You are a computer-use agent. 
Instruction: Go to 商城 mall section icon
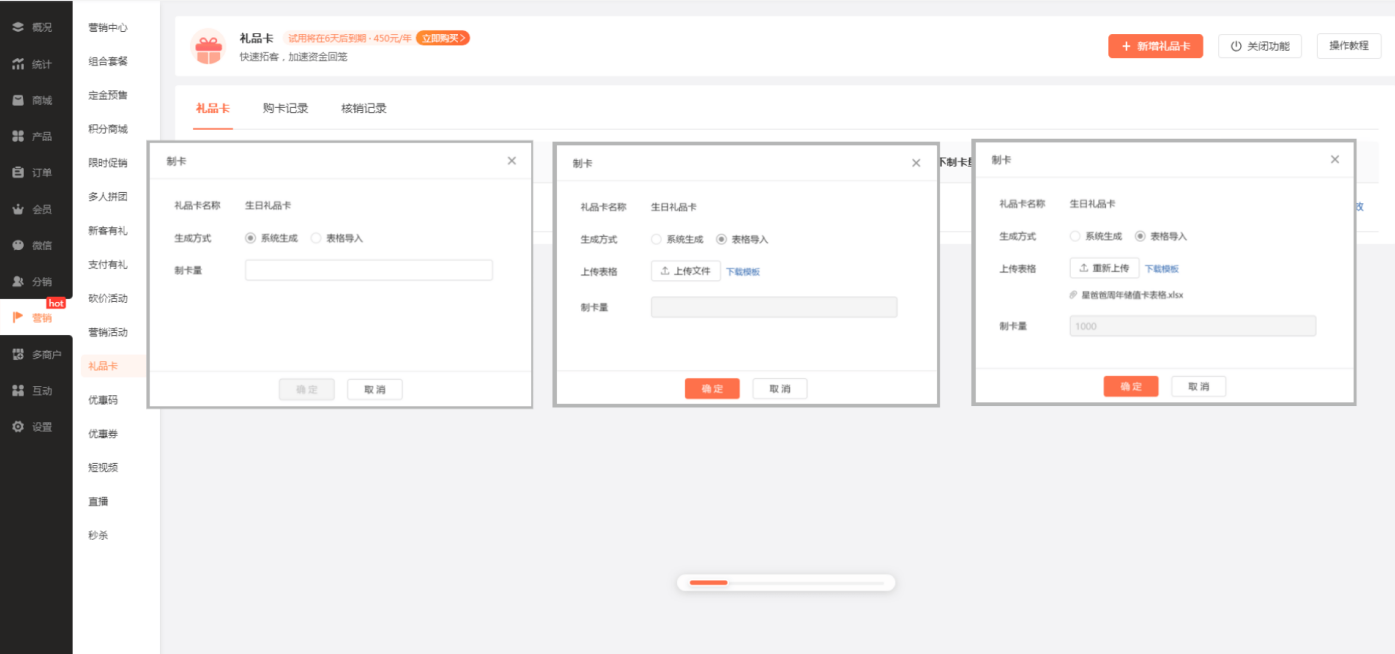tap(18, 100)
